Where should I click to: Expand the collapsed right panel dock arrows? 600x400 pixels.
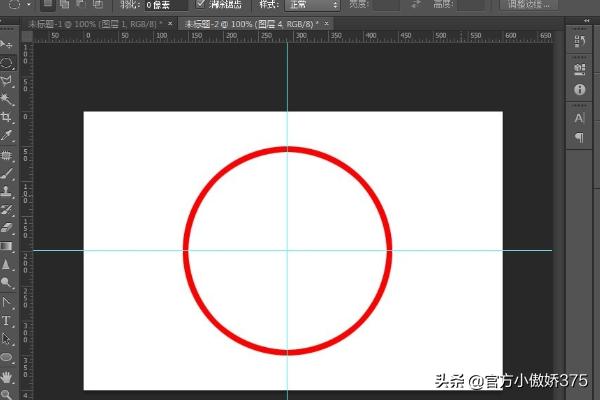587,21
